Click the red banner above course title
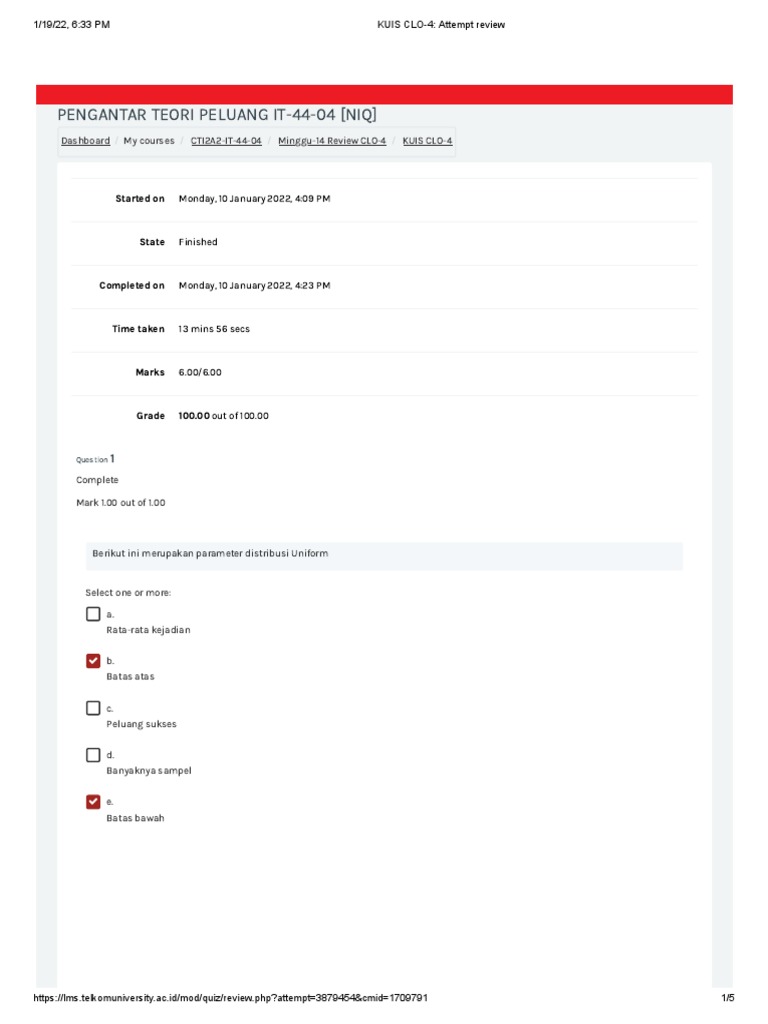The height and width of the screenshot is (1024, 768). pyautogui.click(x=384, y=95)
